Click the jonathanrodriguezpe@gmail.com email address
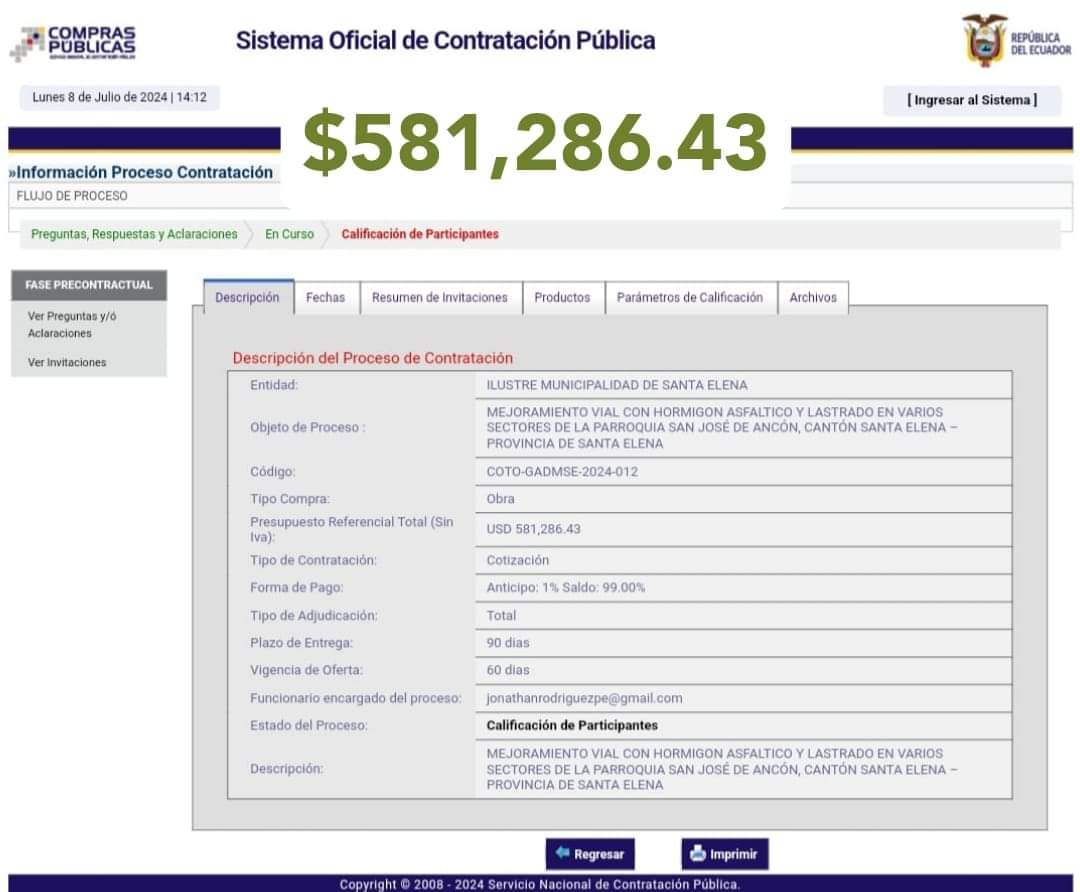1080x892 pixels. [584, 698]
